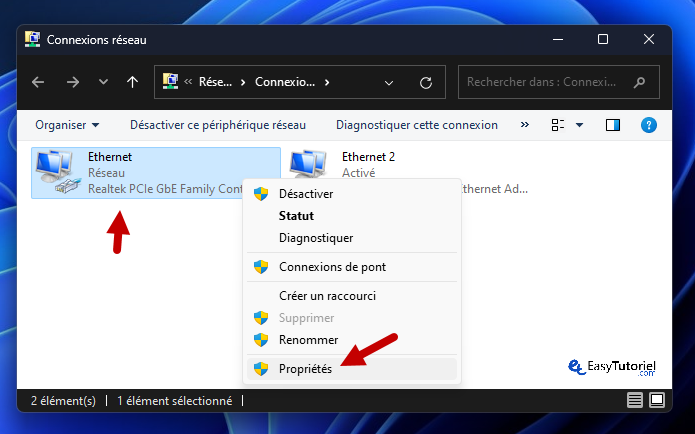Click the Realtek PCIe GbE adapter text
This screenshot has height=434, width=695.
[x=165, y=189]
